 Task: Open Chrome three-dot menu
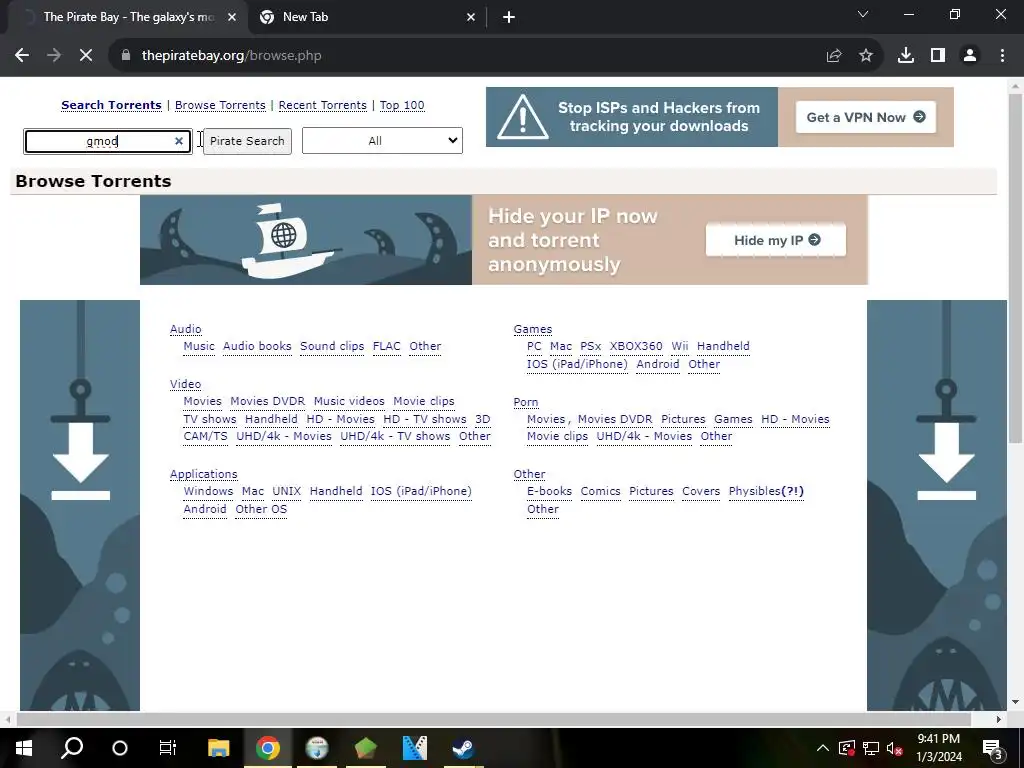(1002, 56)
